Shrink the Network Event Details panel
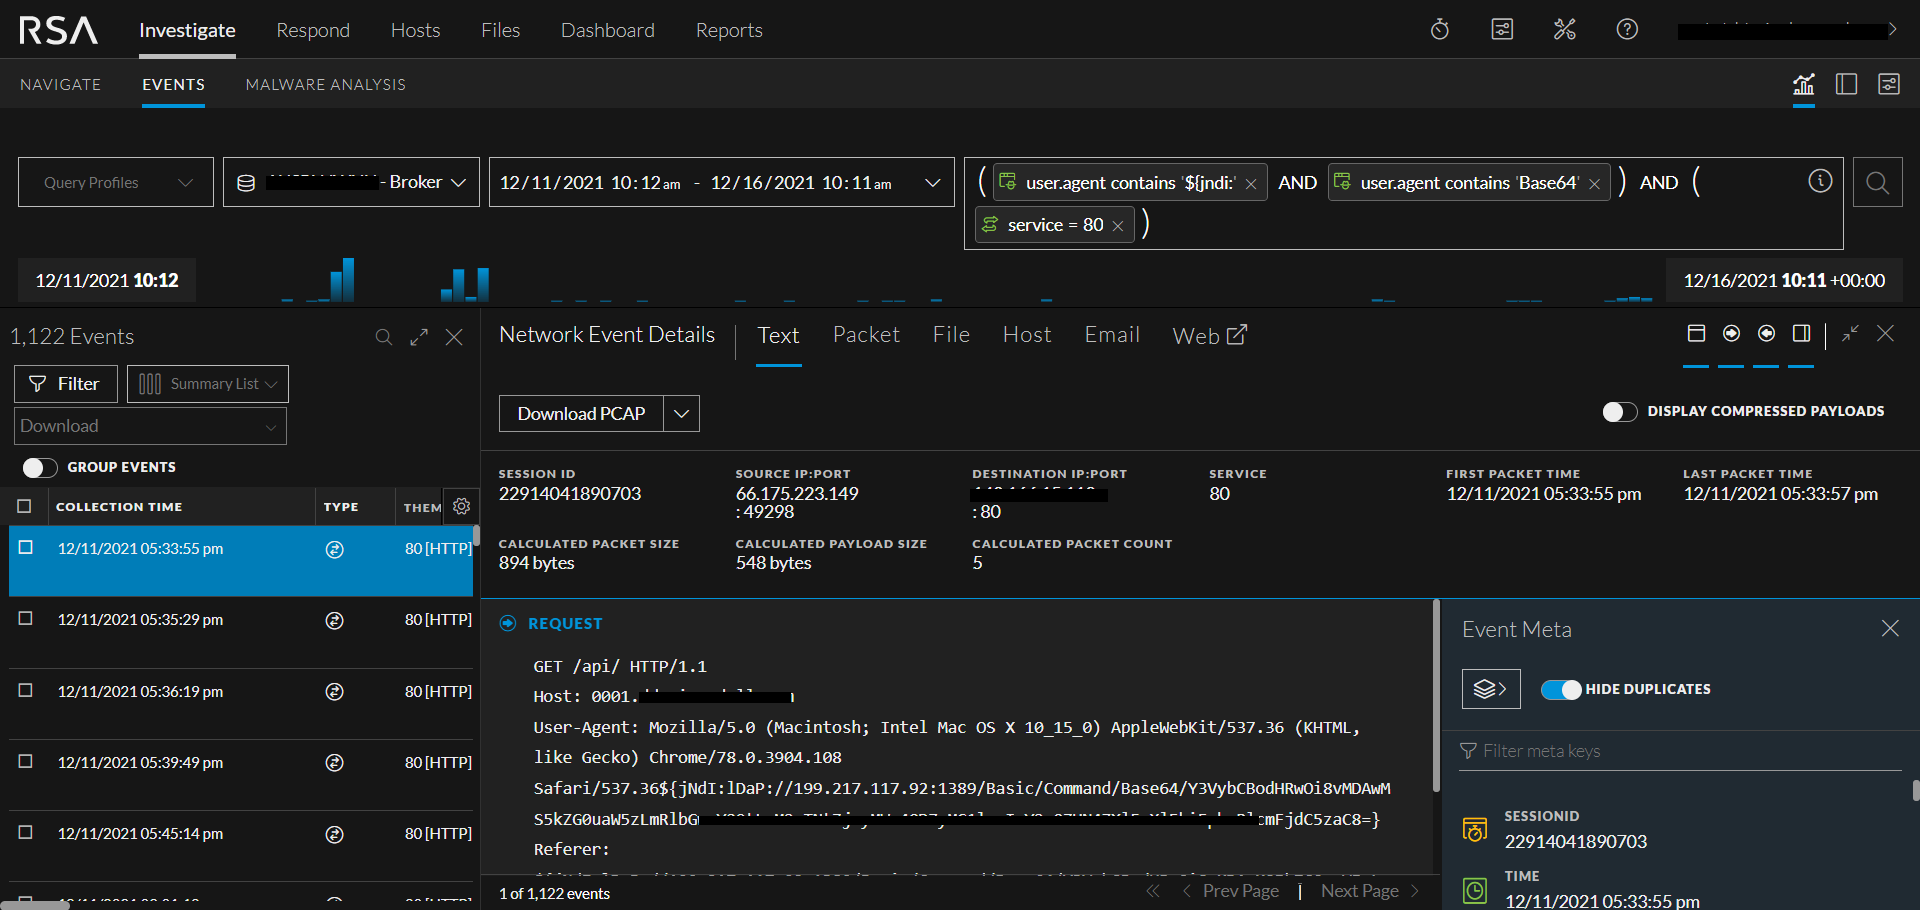The image size is (1920, 910). [1850, 335]
